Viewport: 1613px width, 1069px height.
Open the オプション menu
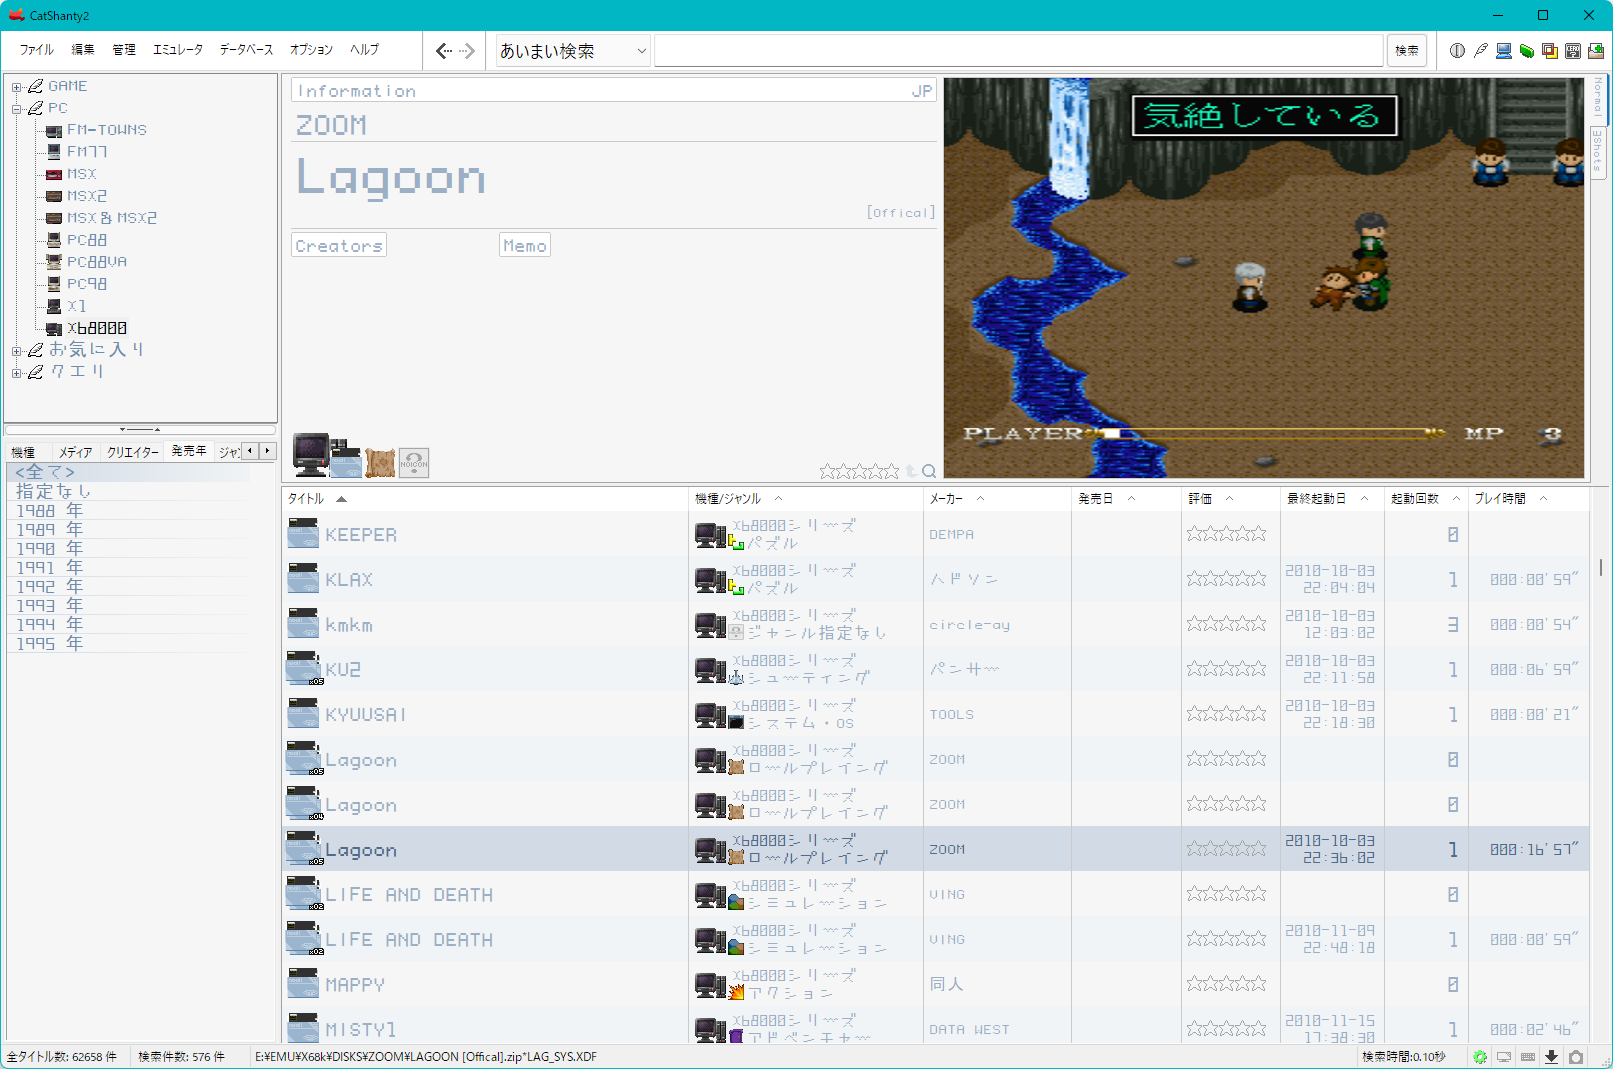pos(311,50)
